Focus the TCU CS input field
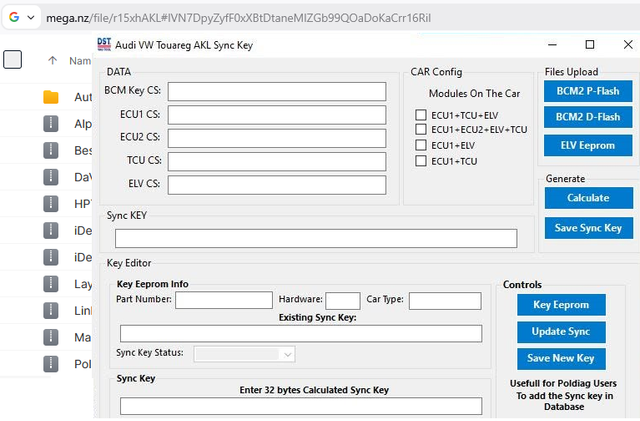 [277, 161]
